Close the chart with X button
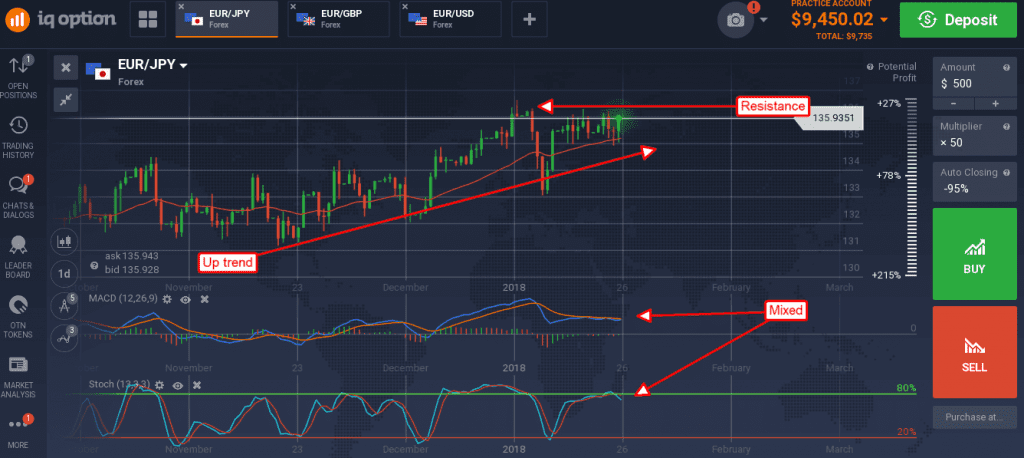Screen dimensions: 1024x458 pyautogui.click(x=65, y=67)
